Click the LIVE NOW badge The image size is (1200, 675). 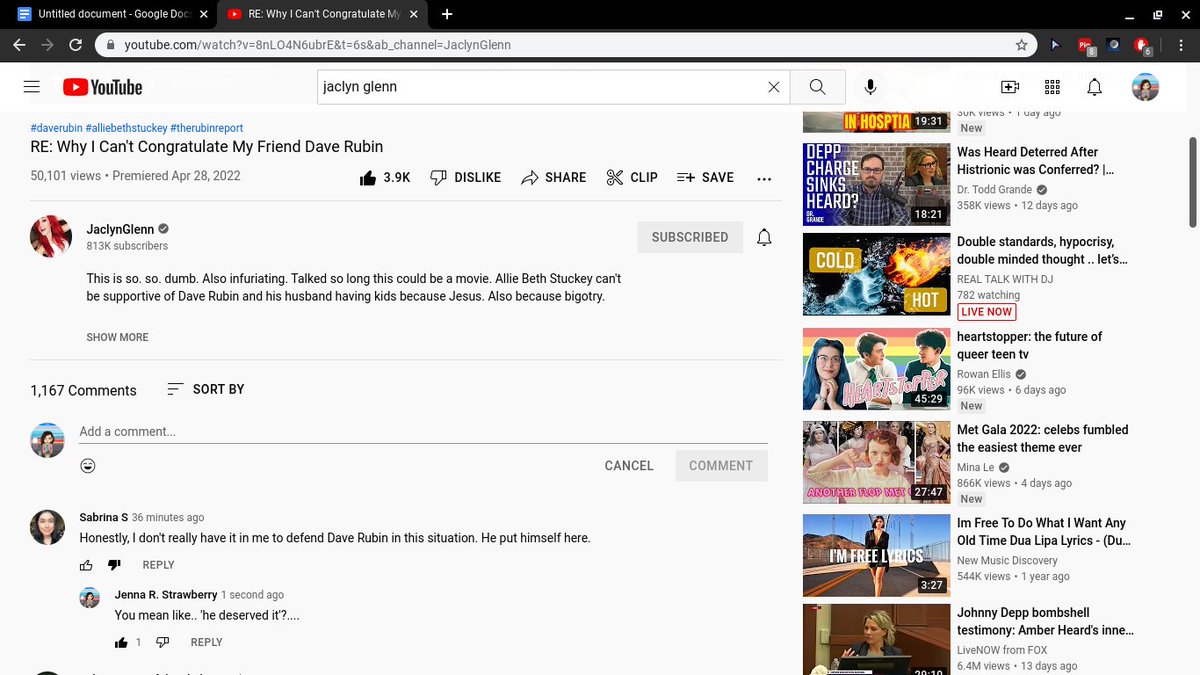coord(986,312)
